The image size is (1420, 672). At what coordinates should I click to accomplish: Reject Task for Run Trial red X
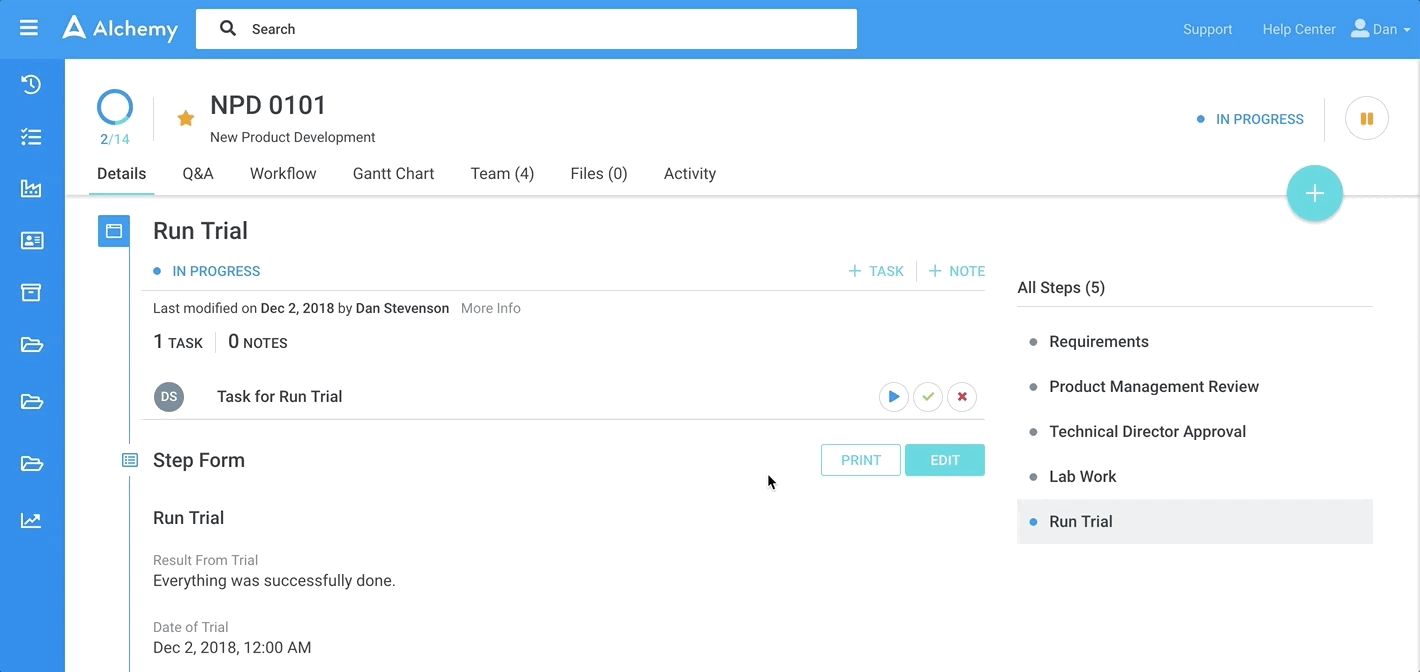point(962,397)
